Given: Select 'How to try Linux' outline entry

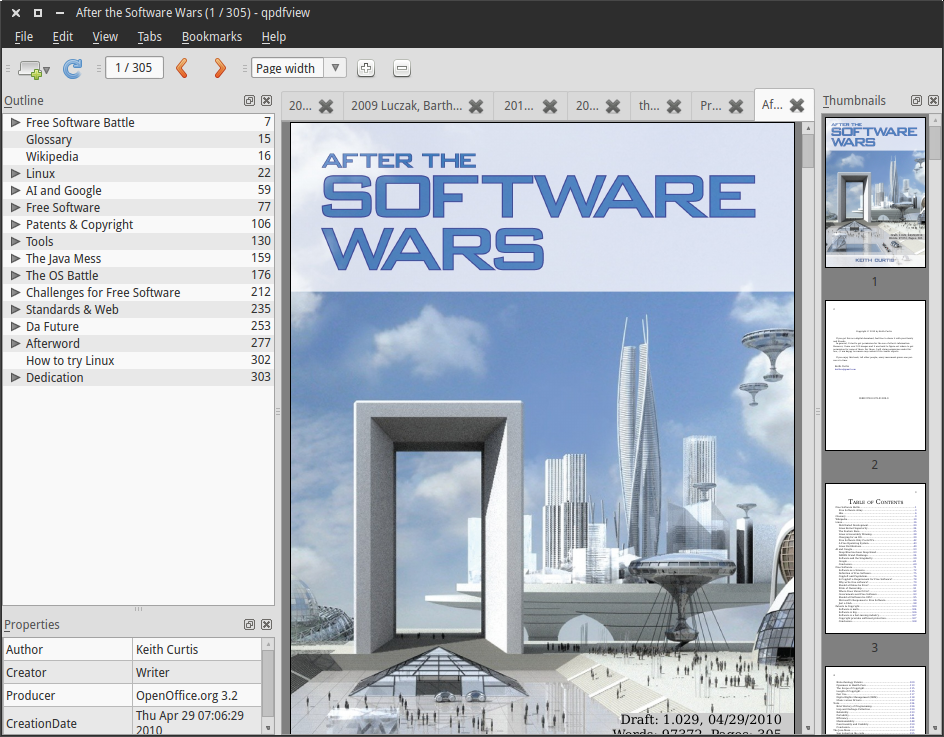Looking at the screenshot, I should 70,361.
